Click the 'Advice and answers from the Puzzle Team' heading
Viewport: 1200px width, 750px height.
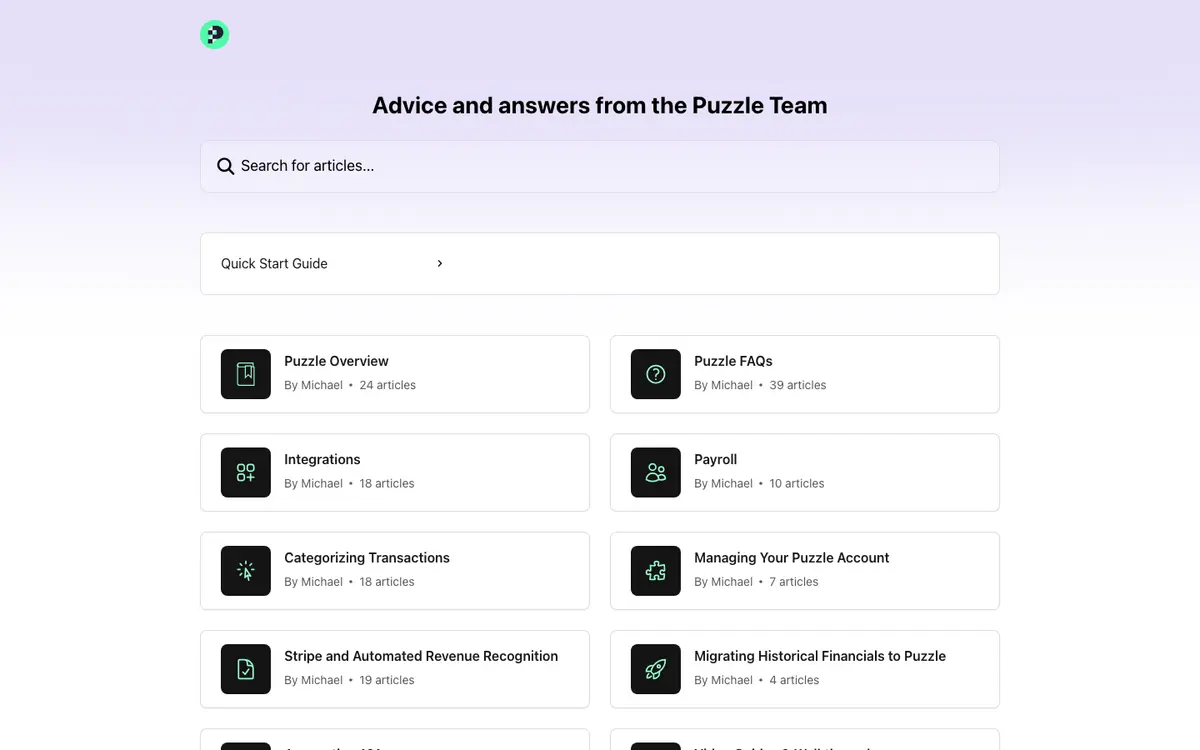(x=600, y=105)
